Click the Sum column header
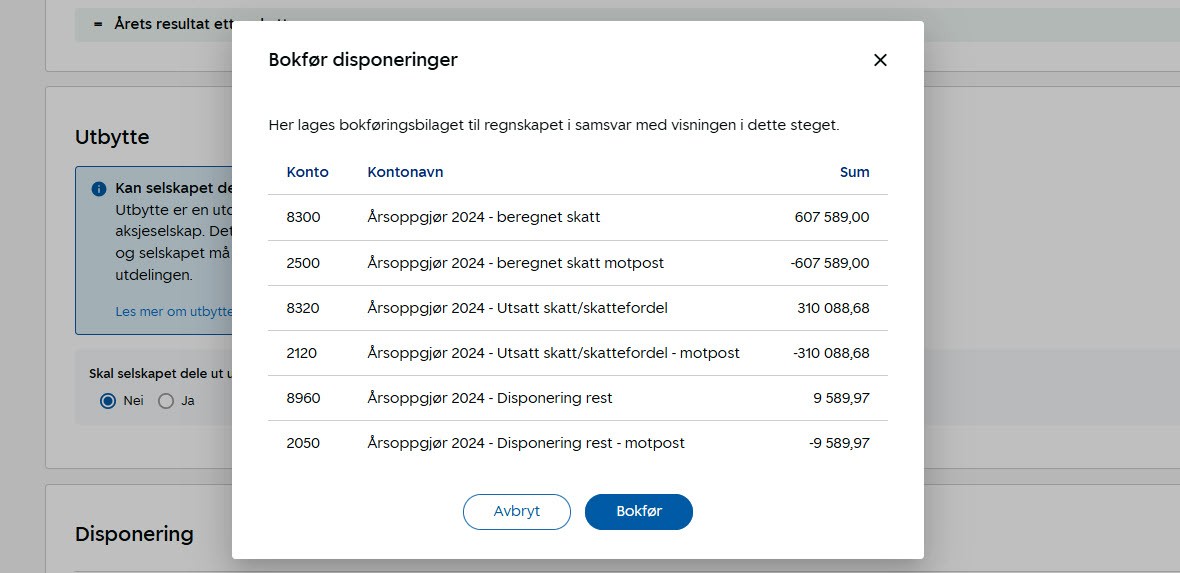 (x=854, y=172)
